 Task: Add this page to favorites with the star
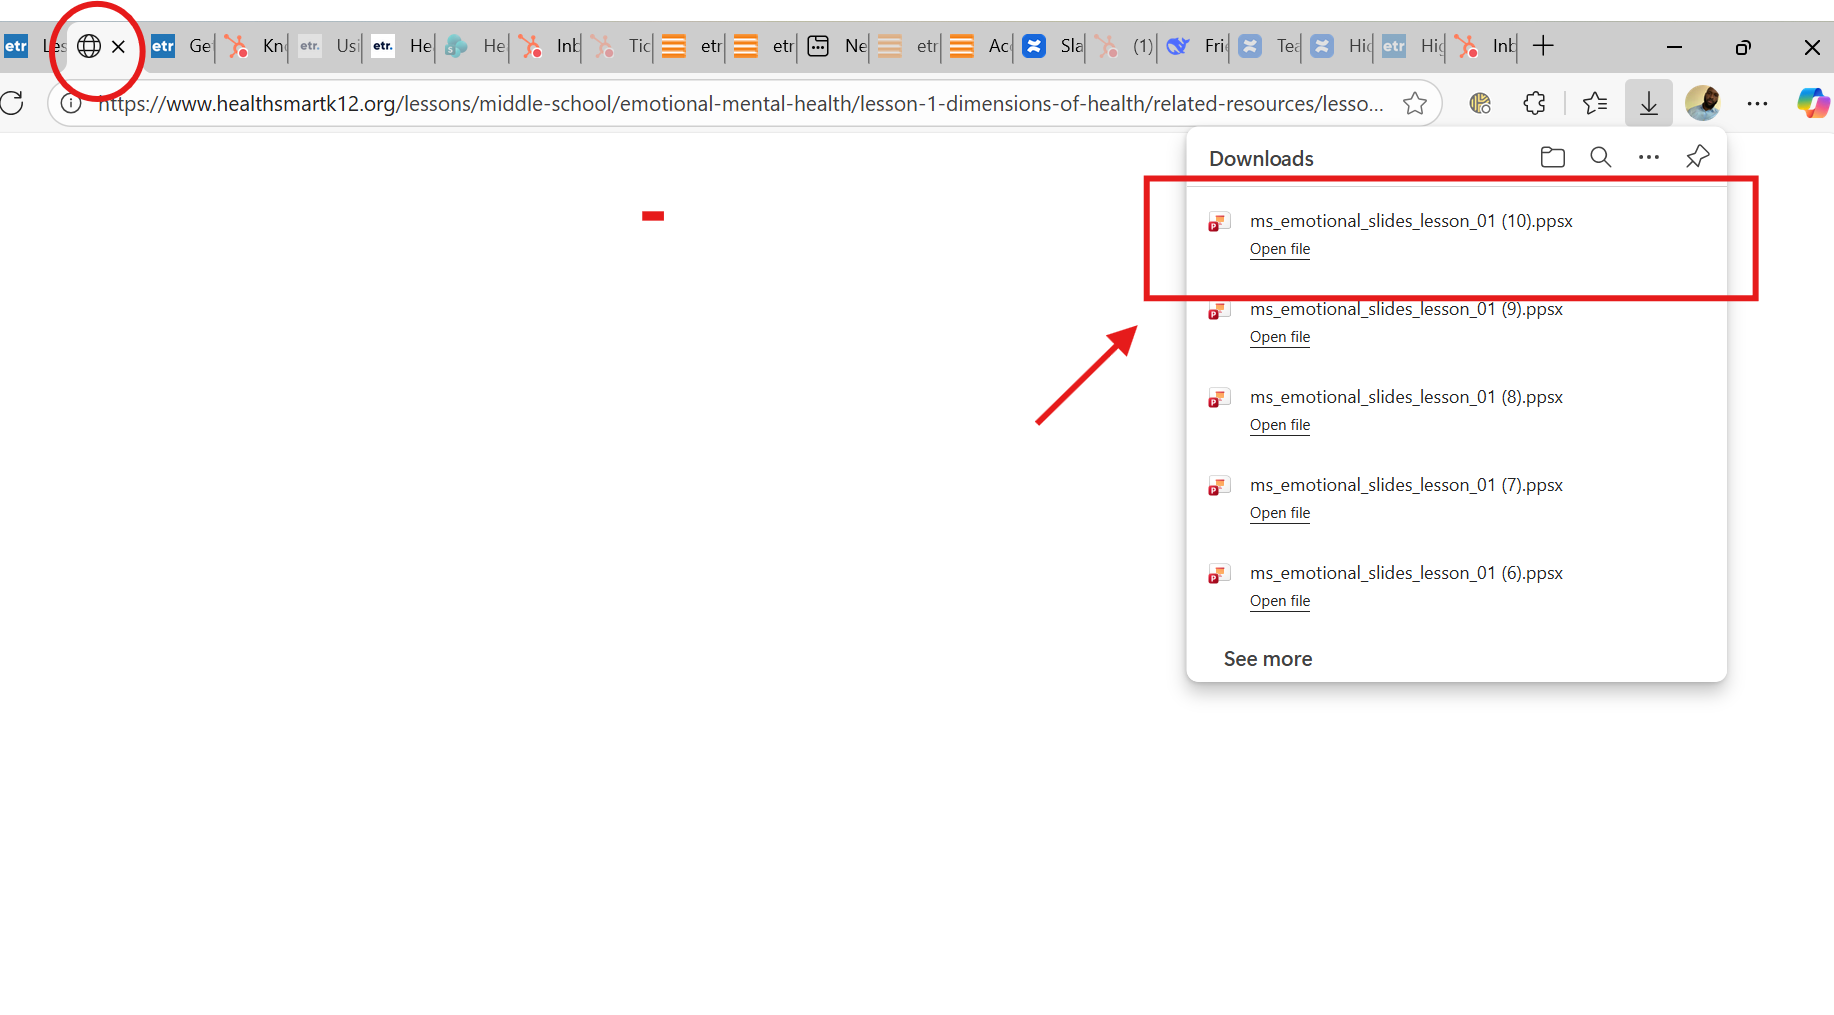pos(1414,103)
